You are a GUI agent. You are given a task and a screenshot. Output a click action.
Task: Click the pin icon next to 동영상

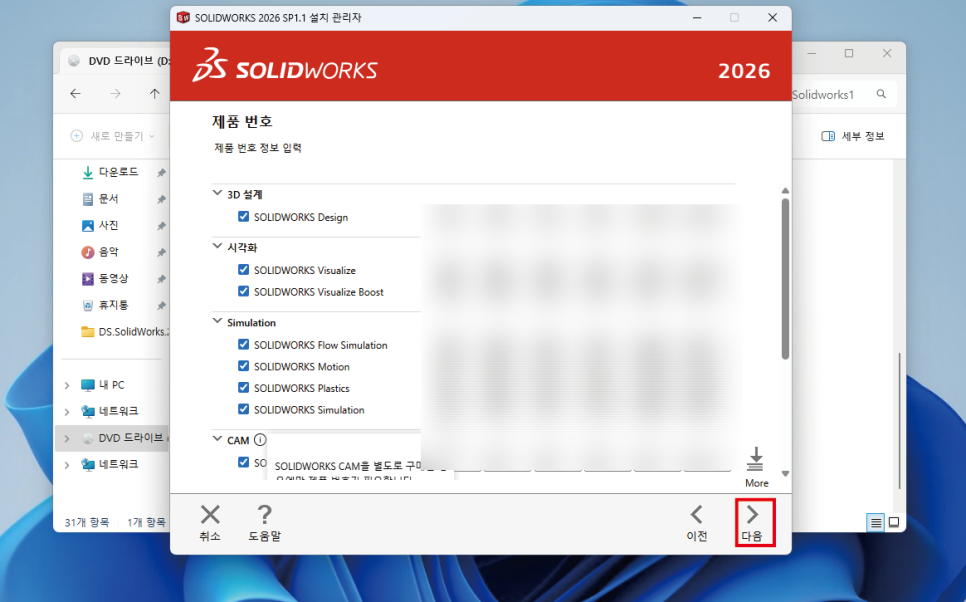click(161, 279)
